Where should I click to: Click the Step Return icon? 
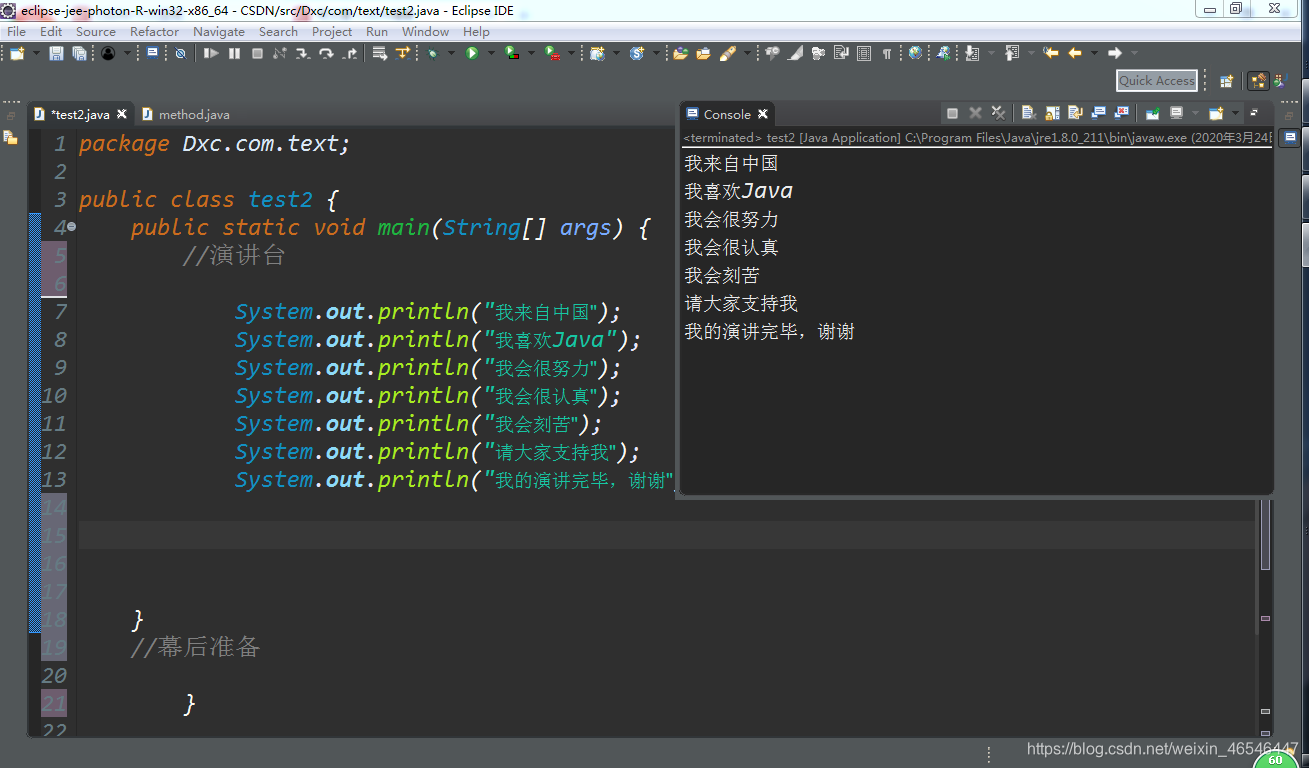[x=350, y=53]
